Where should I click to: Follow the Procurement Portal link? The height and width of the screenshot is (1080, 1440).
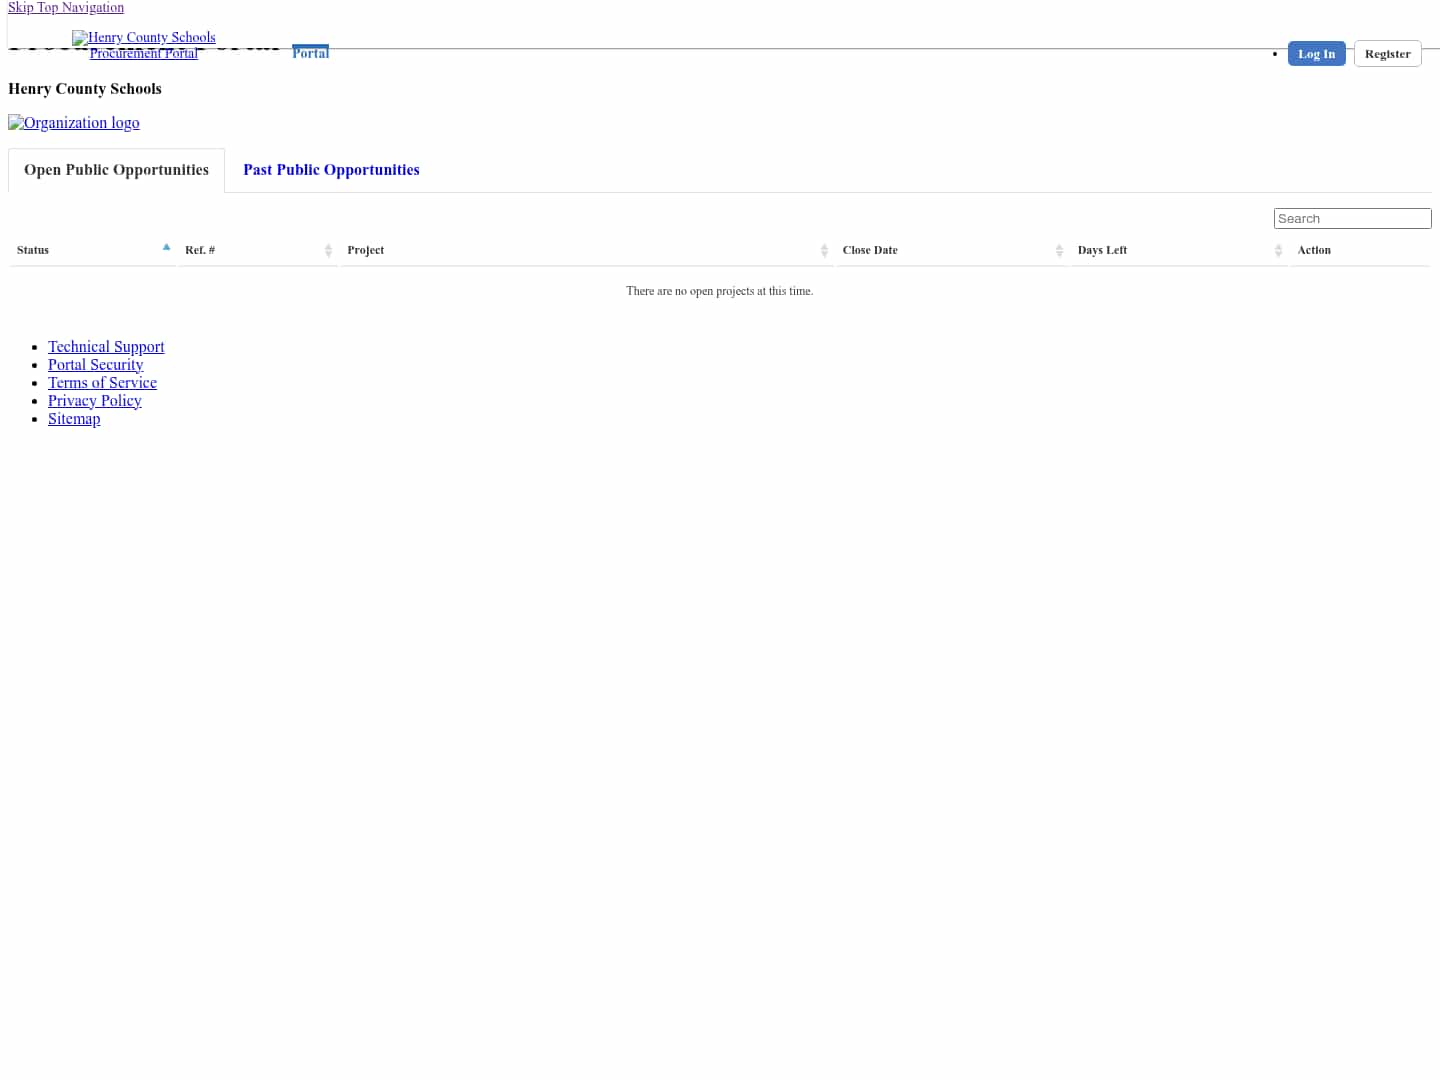144,53
